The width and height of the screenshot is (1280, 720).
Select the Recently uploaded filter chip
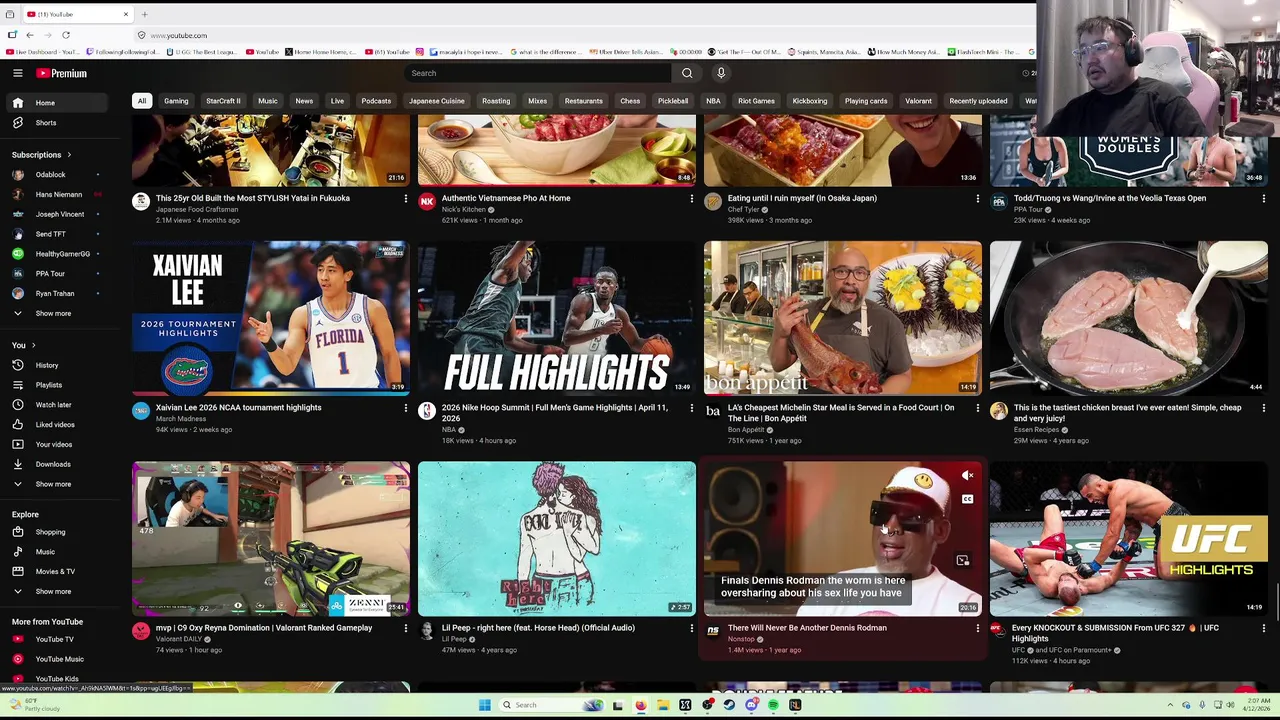[x=978, y=101]
